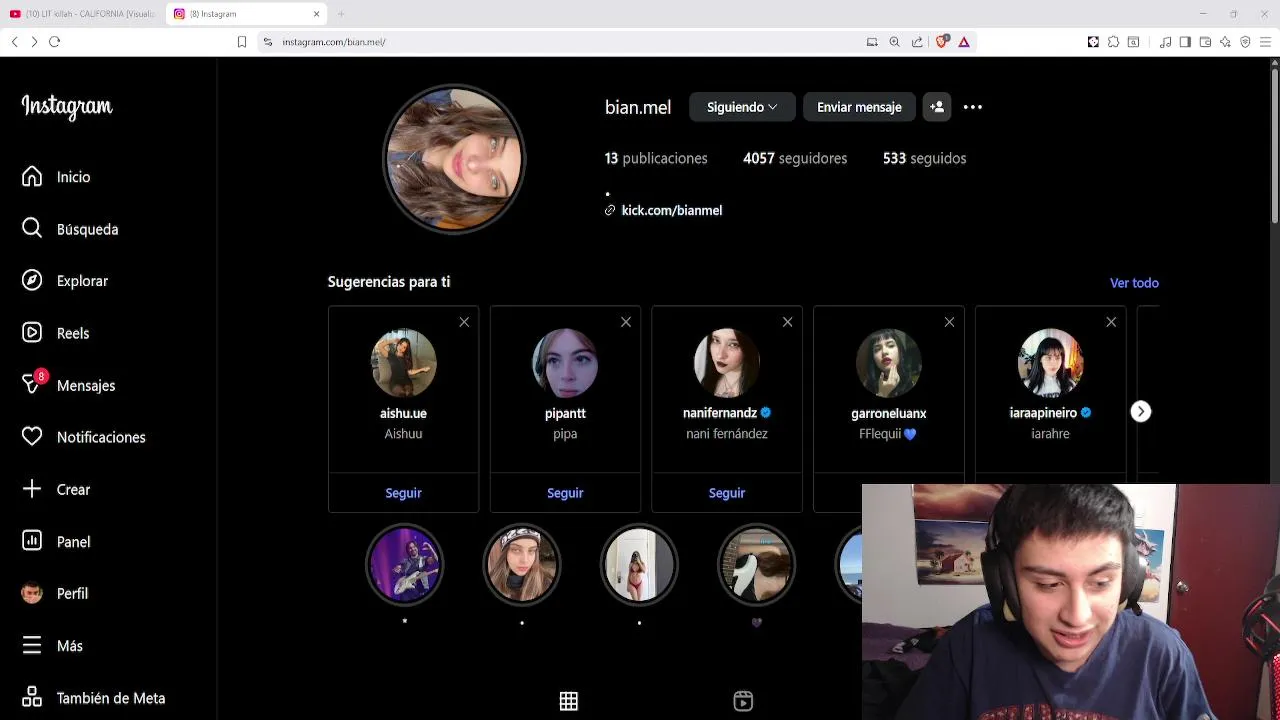Dismiss the nanifernandz suggestion card
This screenshot has height=720, width=1280.
788,322
